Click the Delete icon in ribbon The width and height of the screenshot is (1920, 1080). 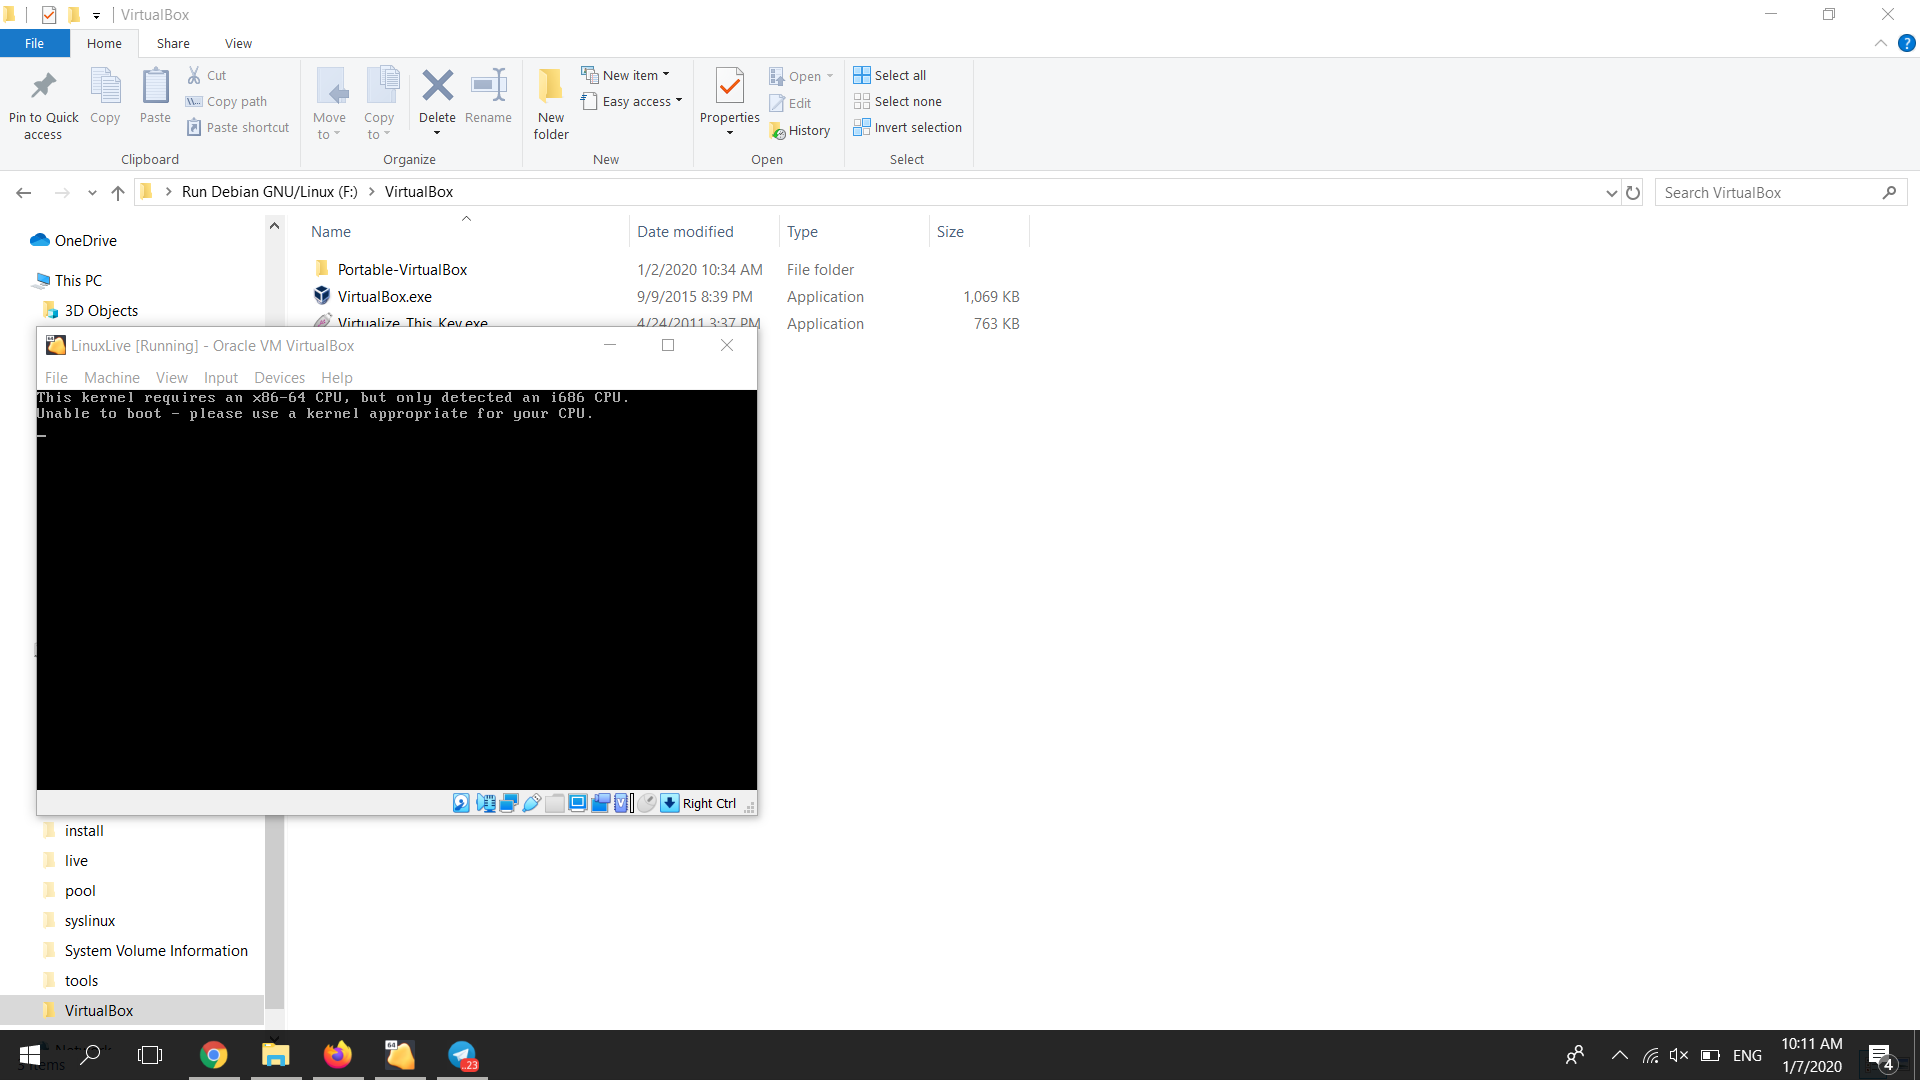[437, 86]
